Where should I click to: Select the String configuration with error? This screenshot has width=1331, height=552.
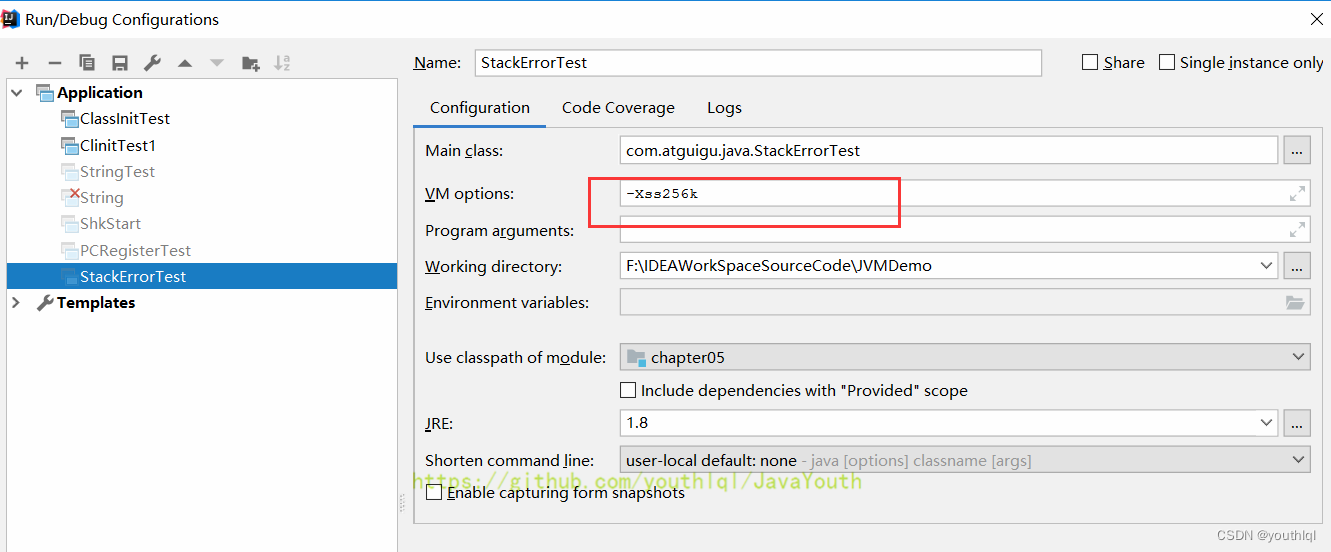[x=102, y=197]
